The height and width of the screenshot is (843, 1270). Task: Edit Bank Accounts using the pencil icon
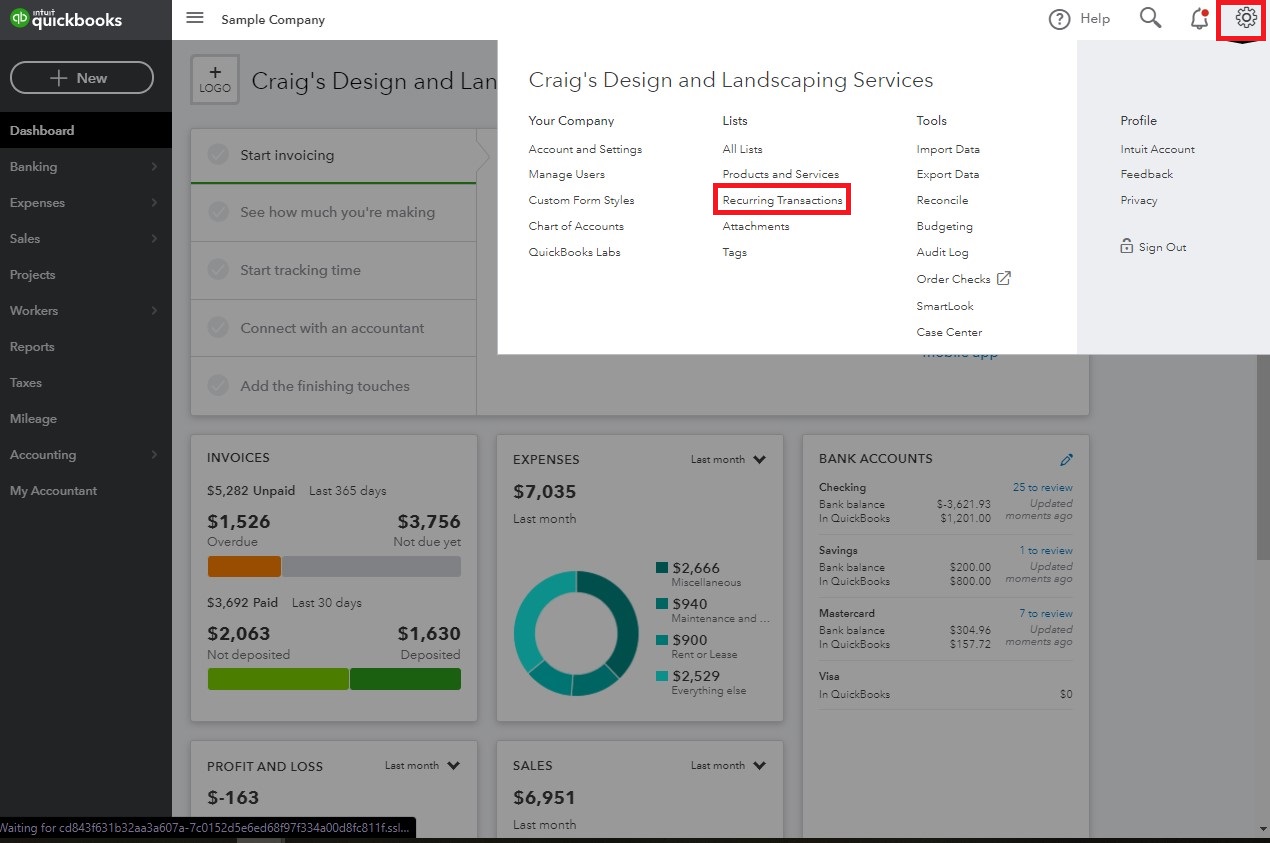(x=1066, y=459)
